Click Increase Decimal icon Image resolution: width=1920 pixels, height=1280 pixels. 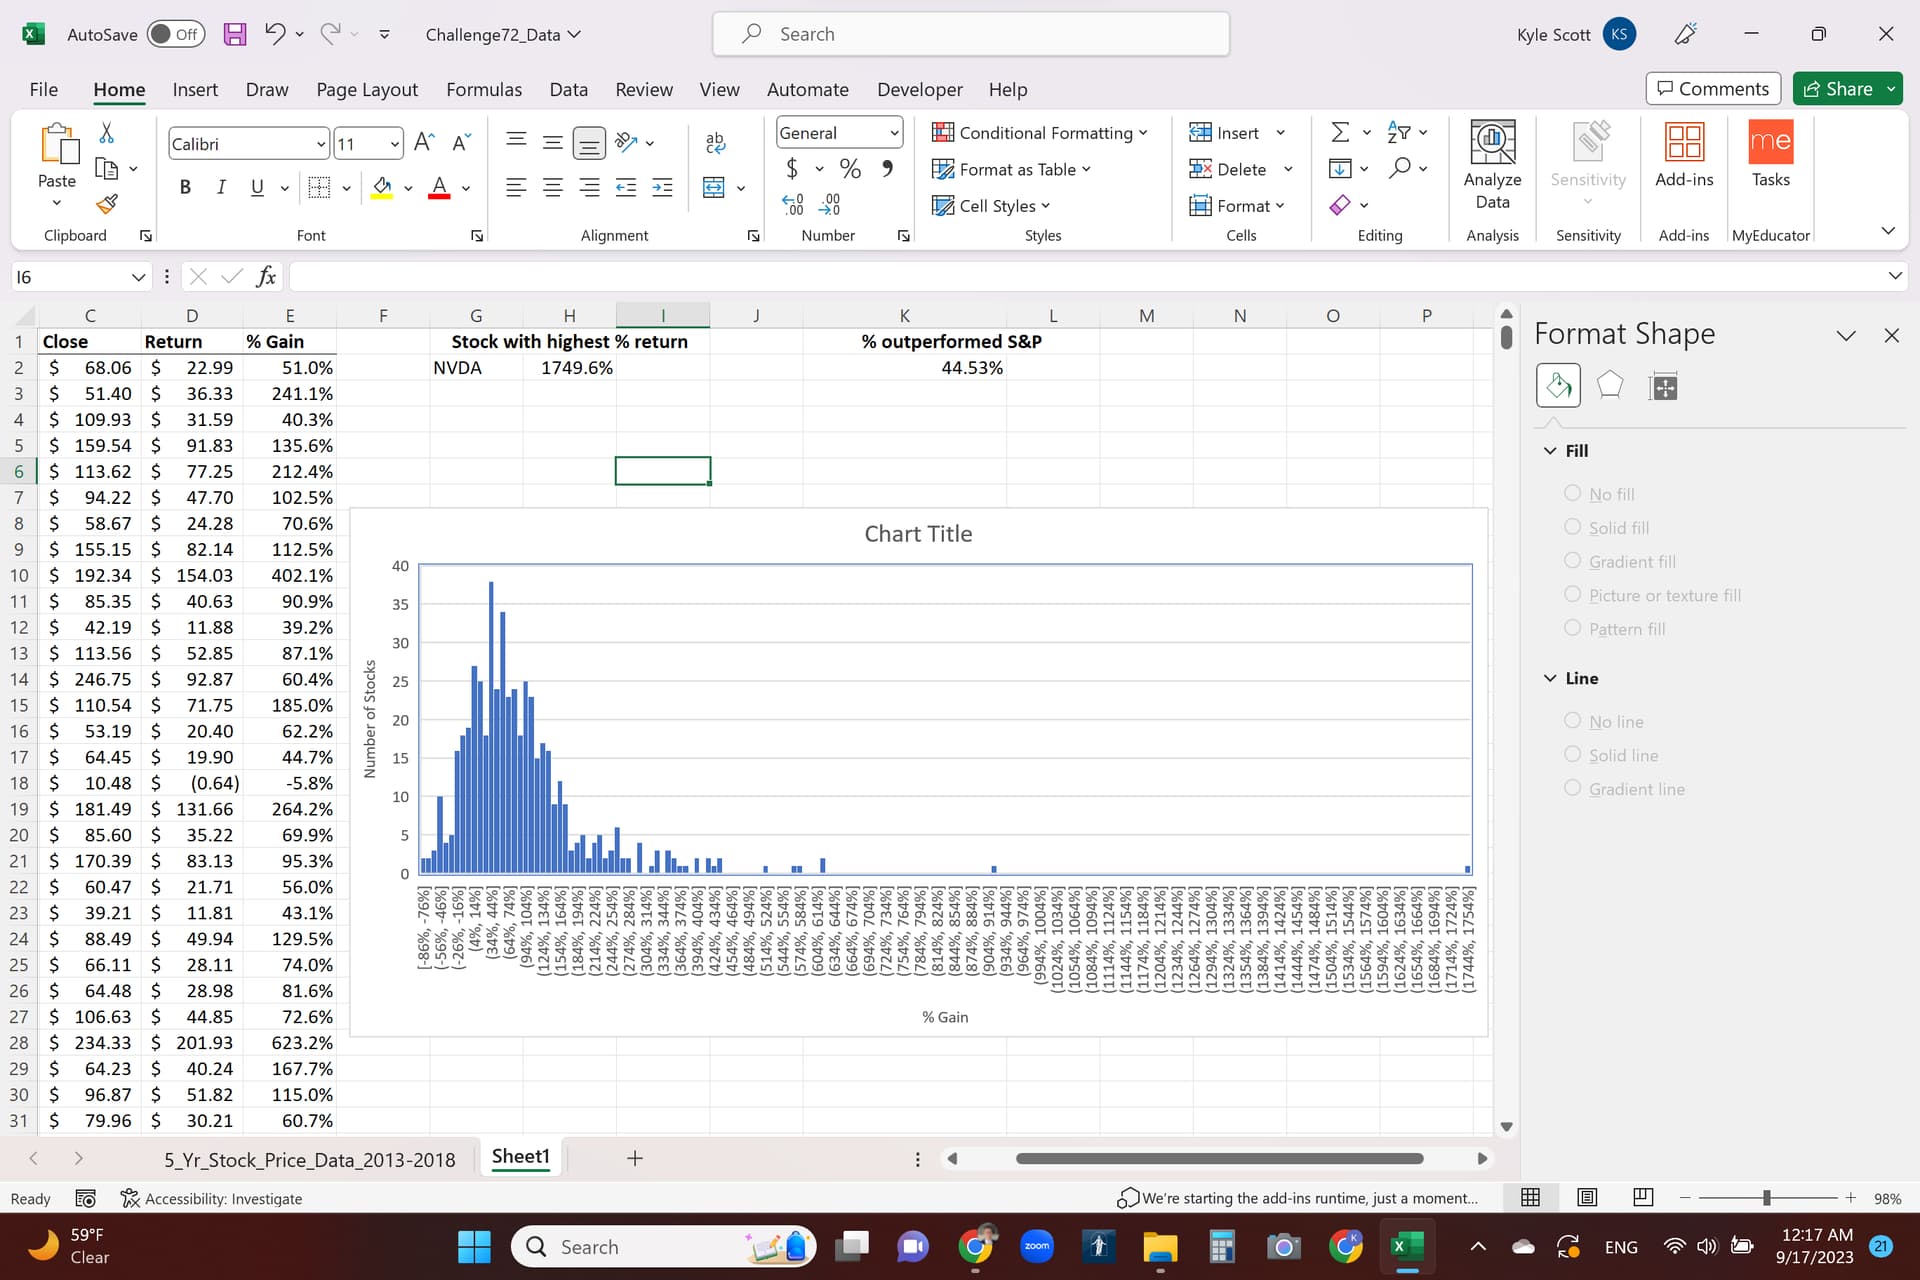(792, 205)
